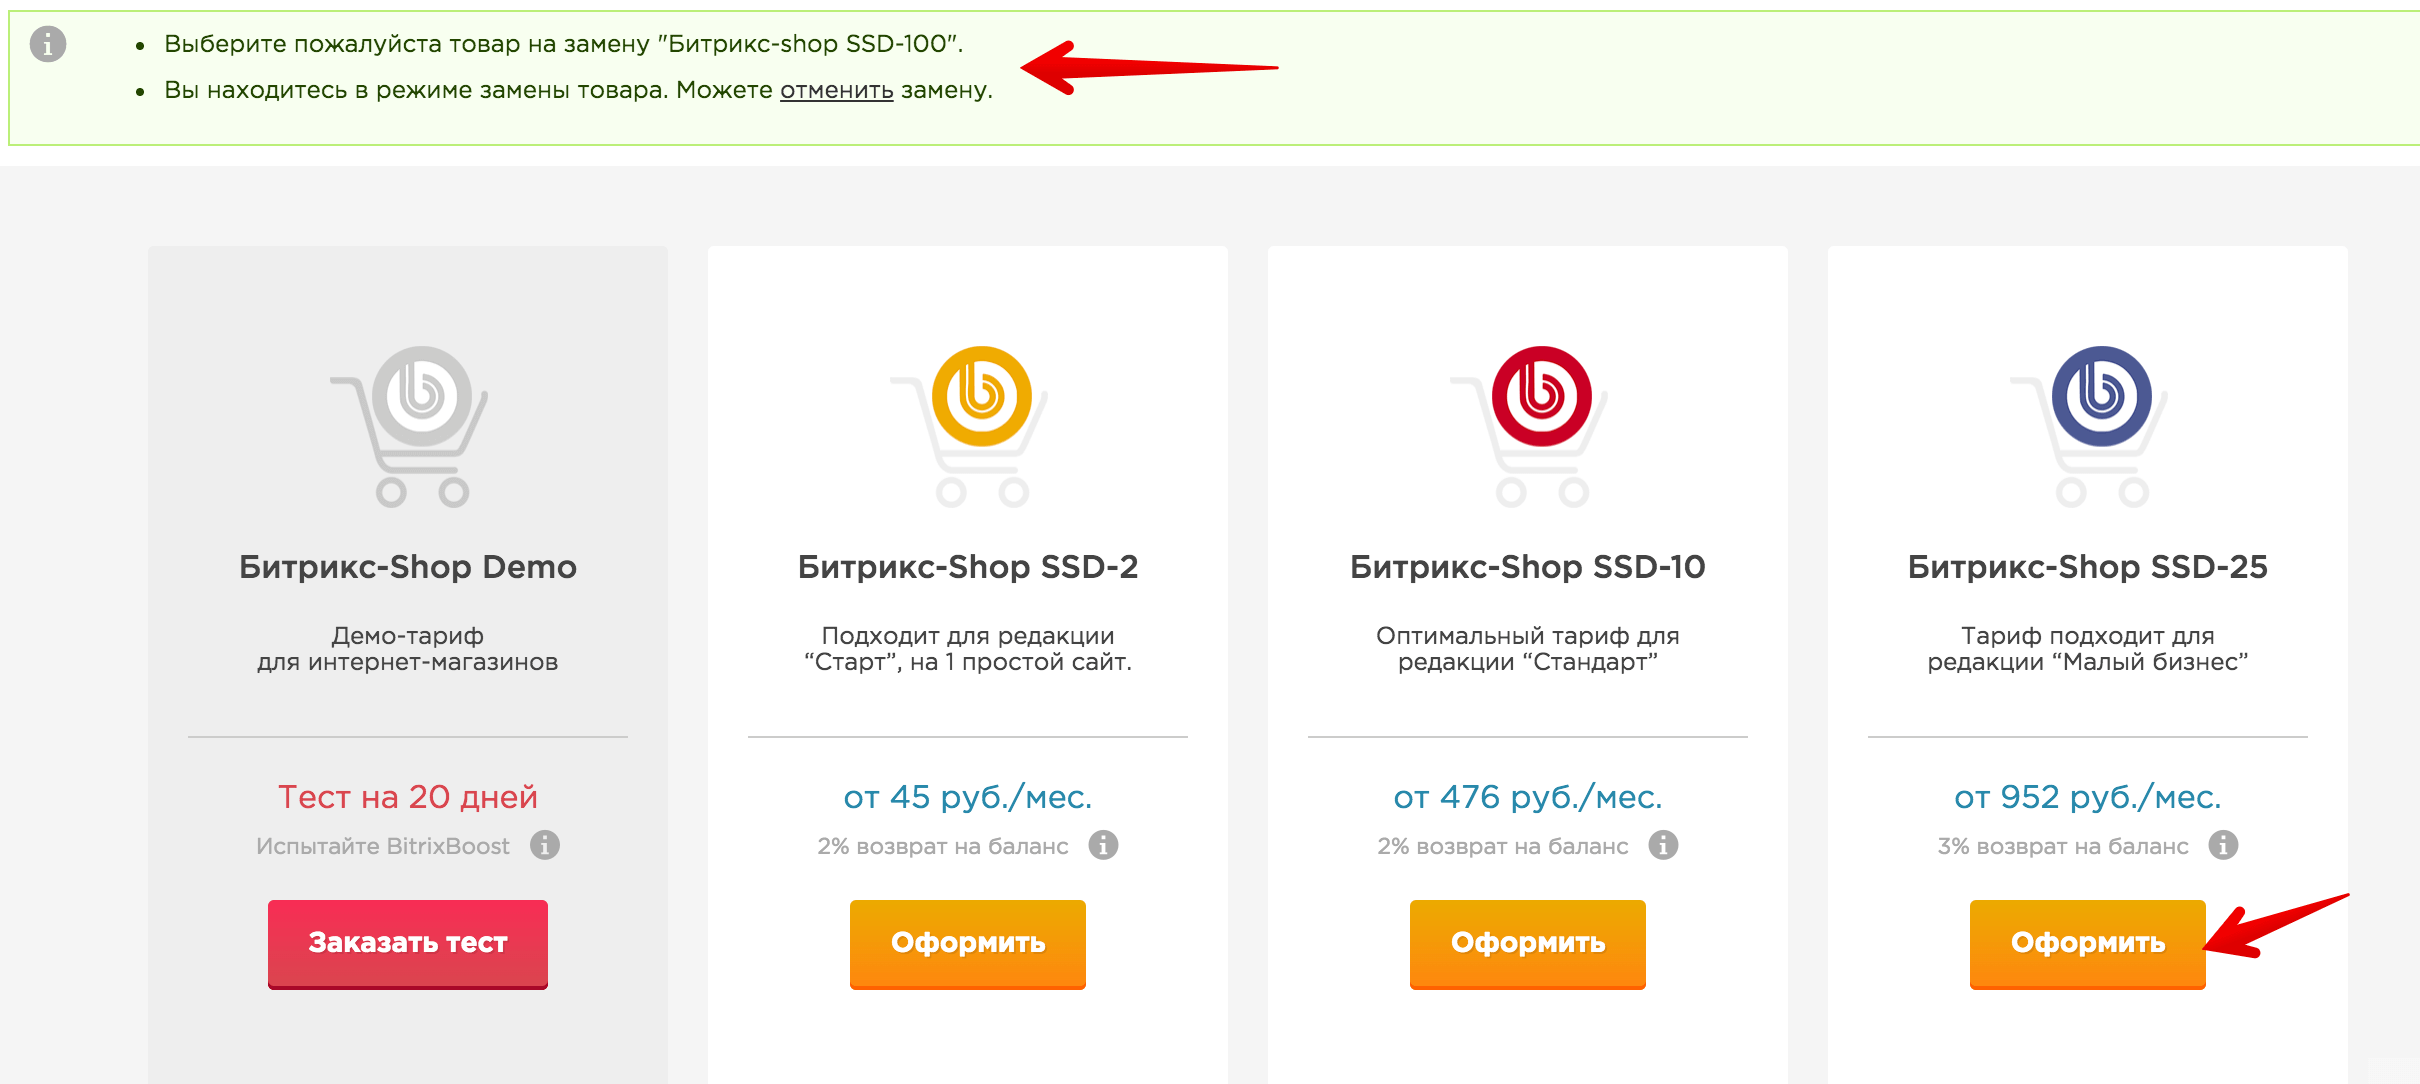Click the отменить link to cancel the replacement

pos(837,90)
